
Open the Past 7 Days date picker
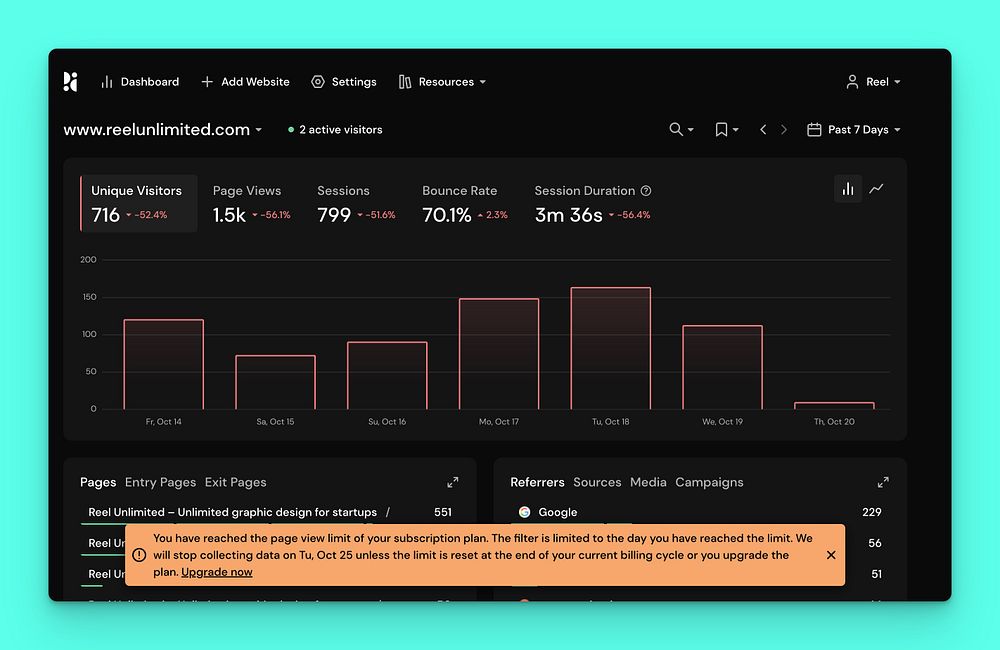[x=854, y=129]
